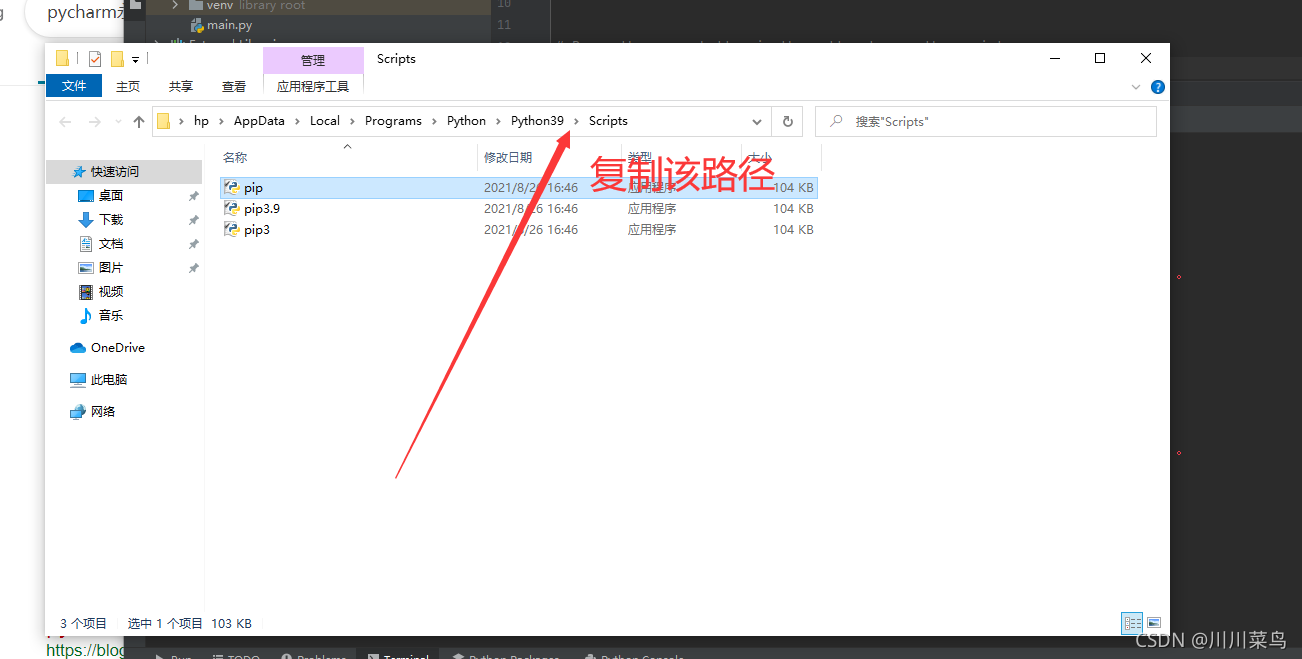Navigate to Python39 in the breadcrumb
This screenshot has width=1302, height=659.
(537, 121)
